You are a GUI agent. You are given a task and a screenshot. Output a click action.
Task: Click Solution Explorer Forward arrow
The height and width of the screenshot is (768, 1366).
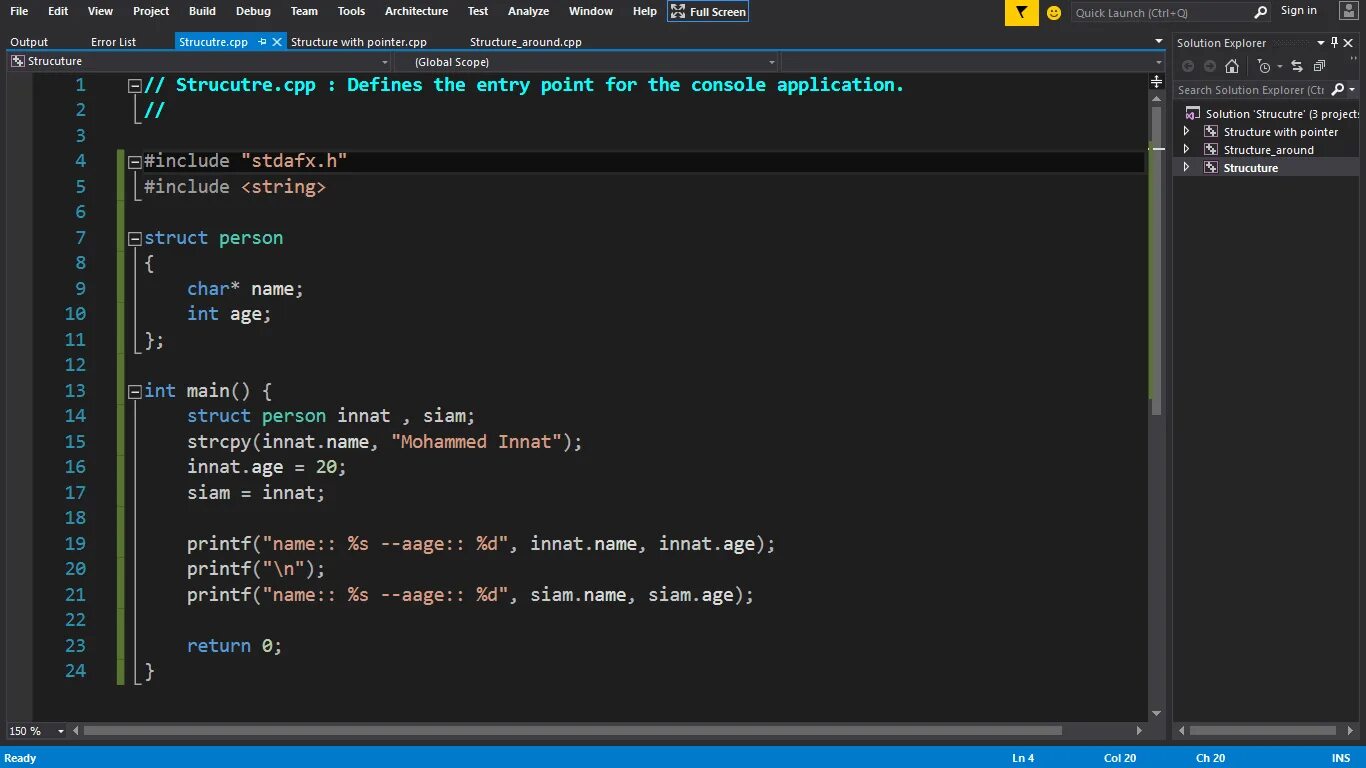(x=1209, y=66)
